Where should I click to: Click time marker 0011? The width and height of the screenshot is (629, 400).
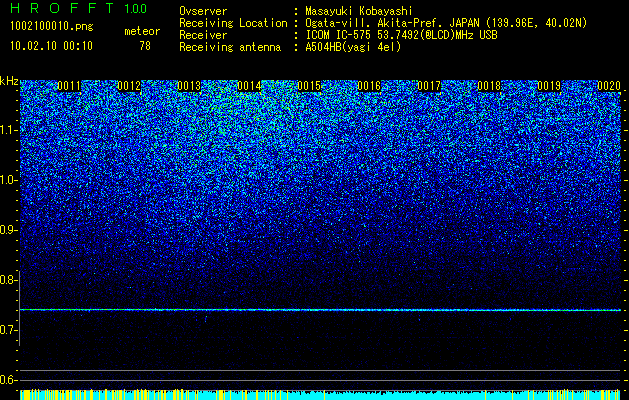[69, 86]
